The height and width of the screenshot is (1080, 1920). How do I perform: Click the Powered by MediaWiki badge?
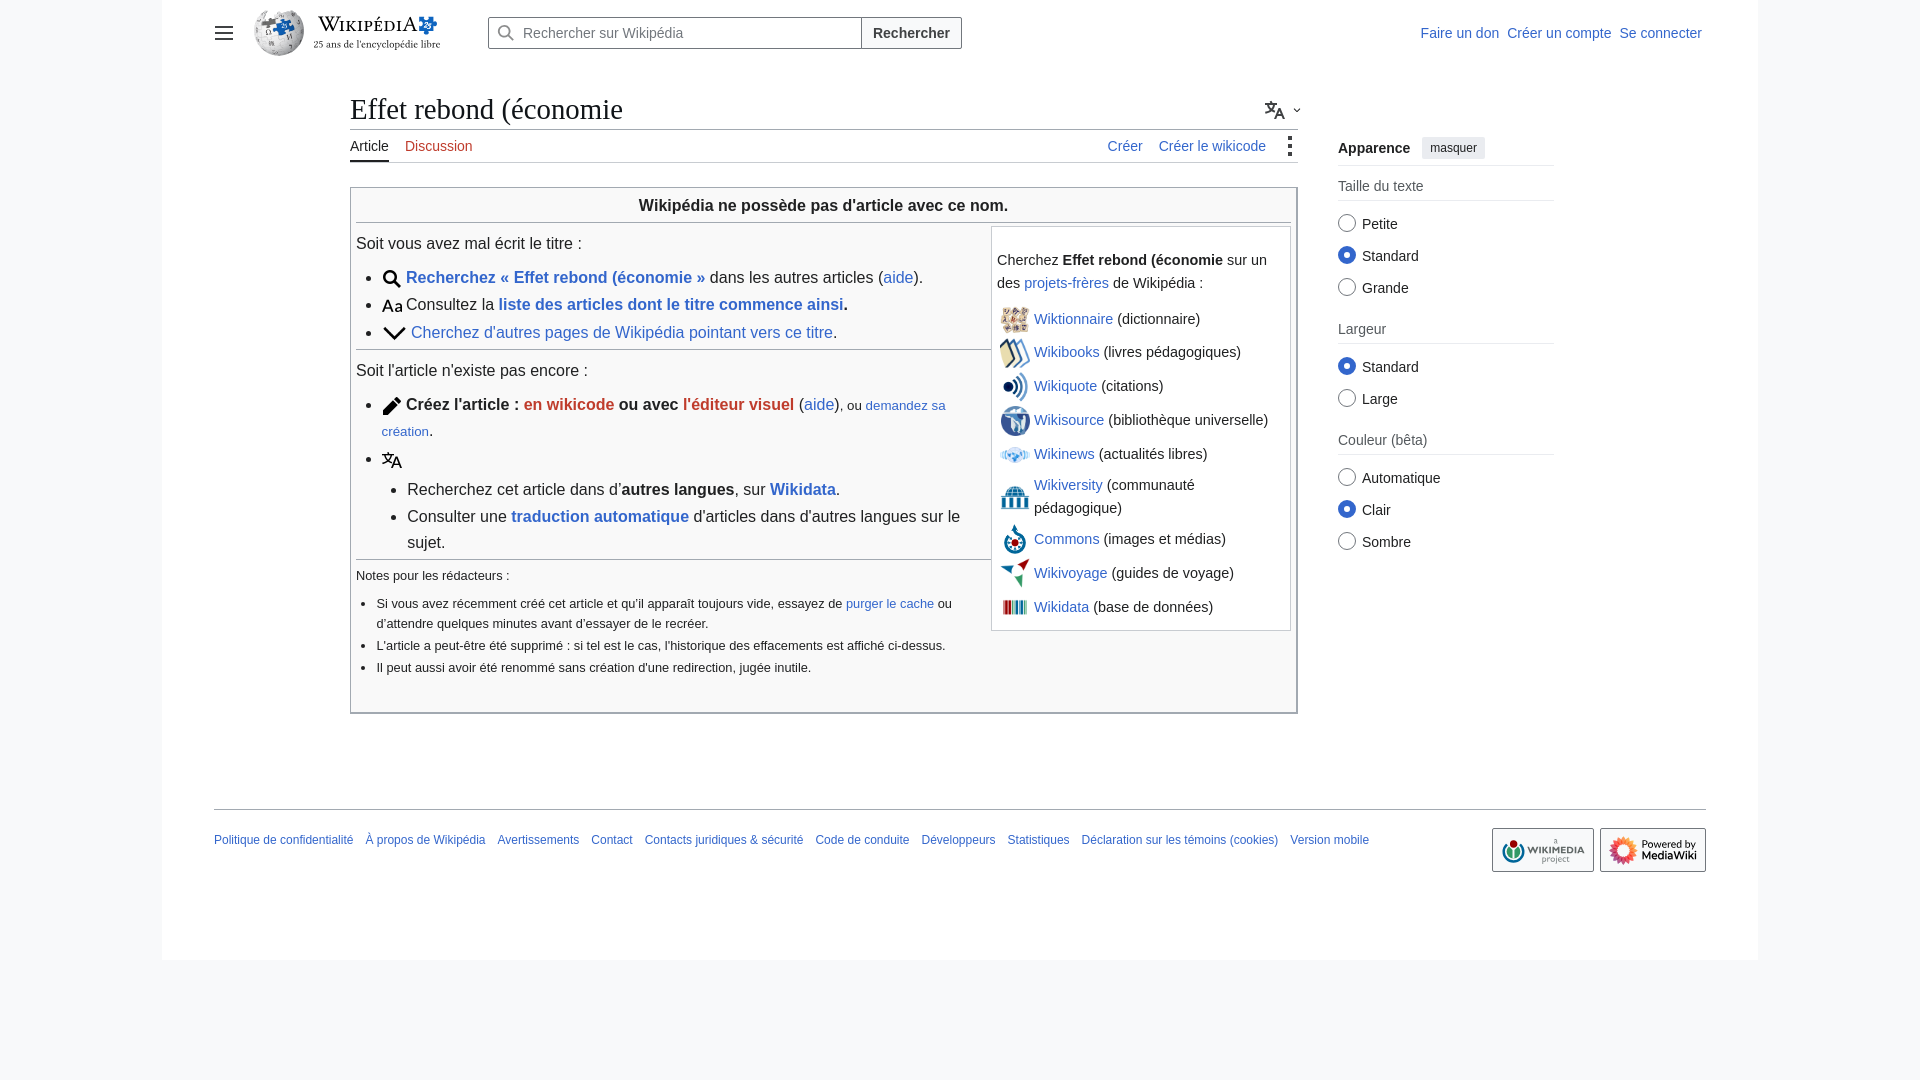(1653, 850)
